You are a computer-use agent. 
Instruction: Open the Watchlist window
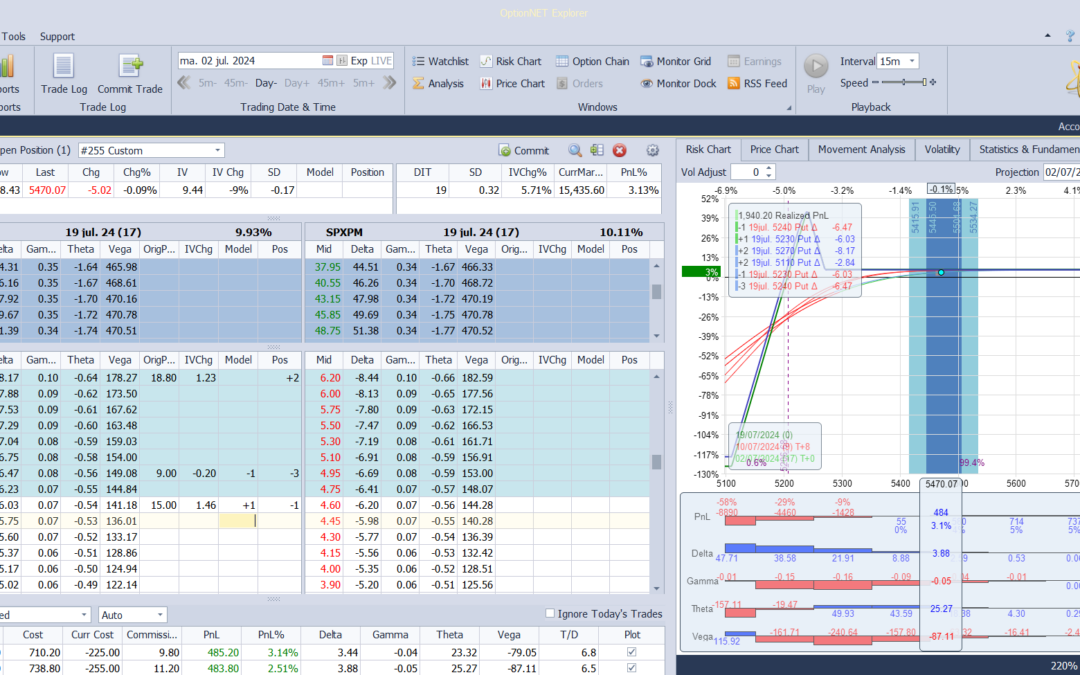(x=441, y=61)
